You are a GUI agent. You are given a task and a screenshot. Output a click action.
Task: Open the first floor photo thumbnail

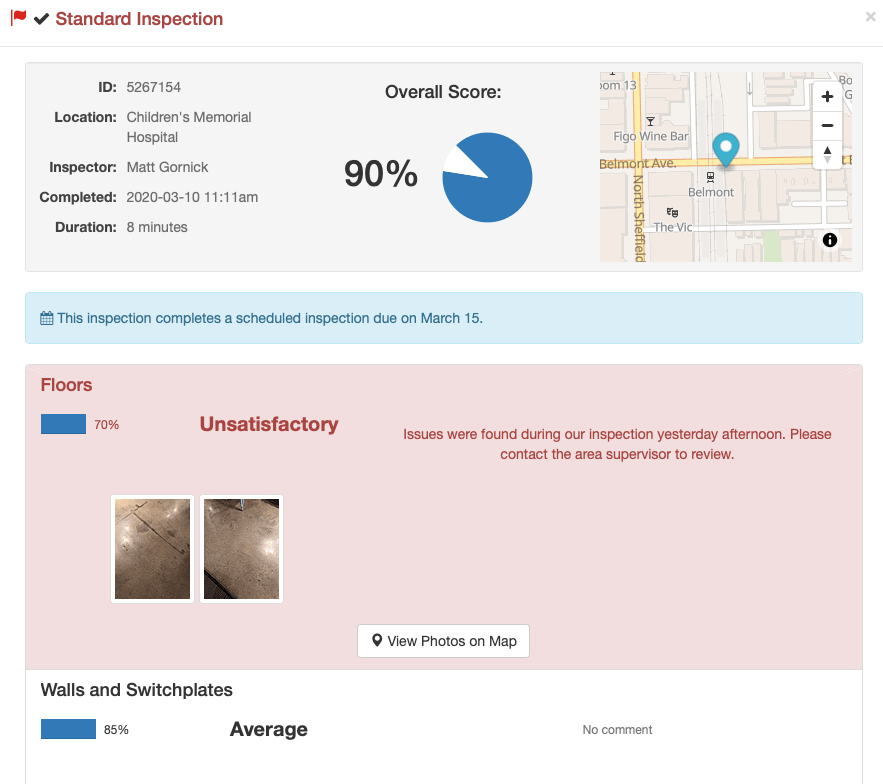coord(152,549)
